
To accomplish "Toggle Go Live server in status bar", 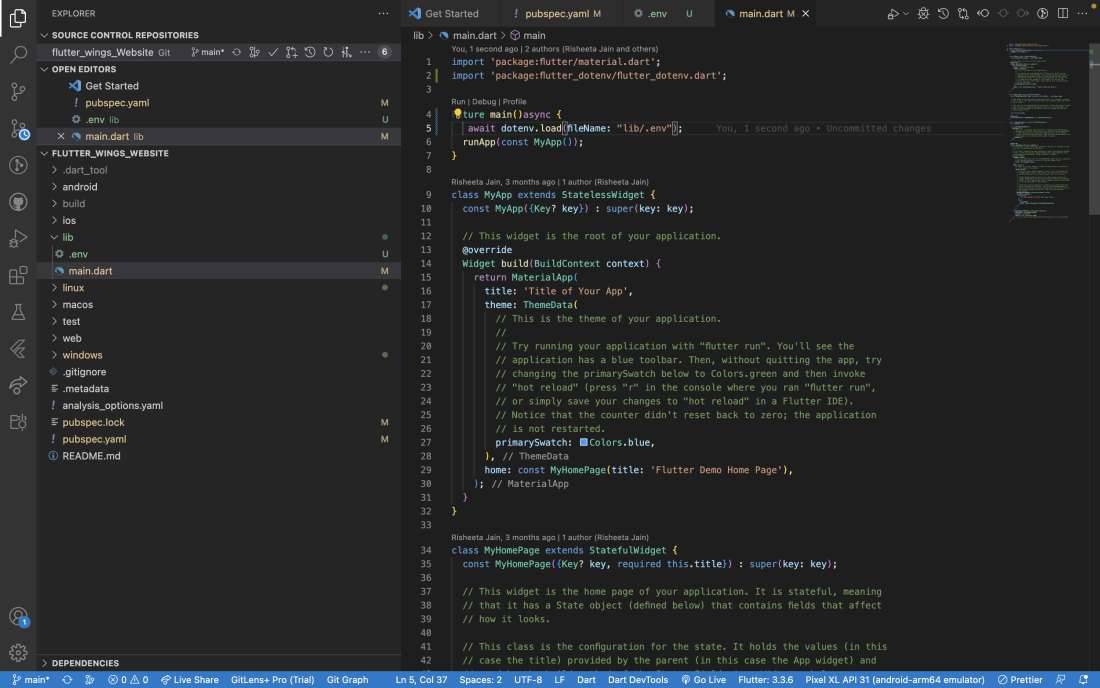I will pos(703,680).
